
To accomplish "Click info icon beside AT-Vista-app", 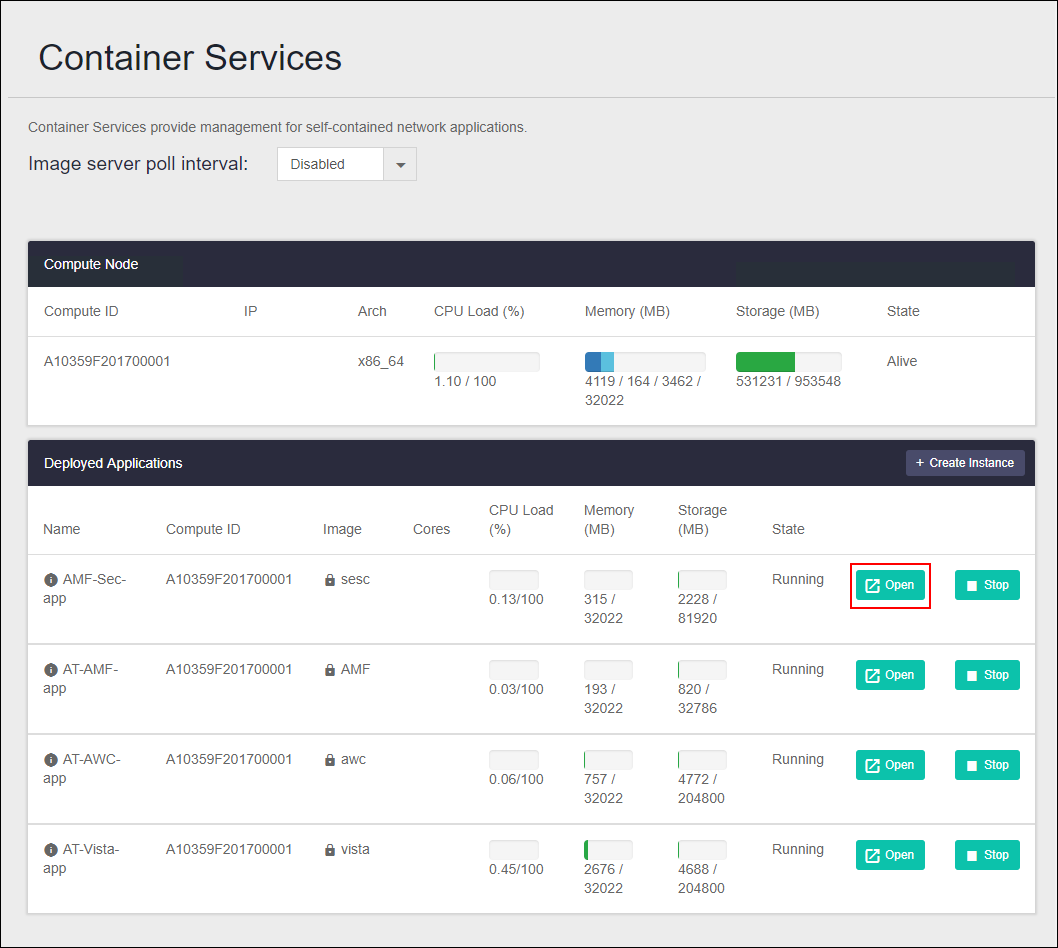I will pos(51,850).
